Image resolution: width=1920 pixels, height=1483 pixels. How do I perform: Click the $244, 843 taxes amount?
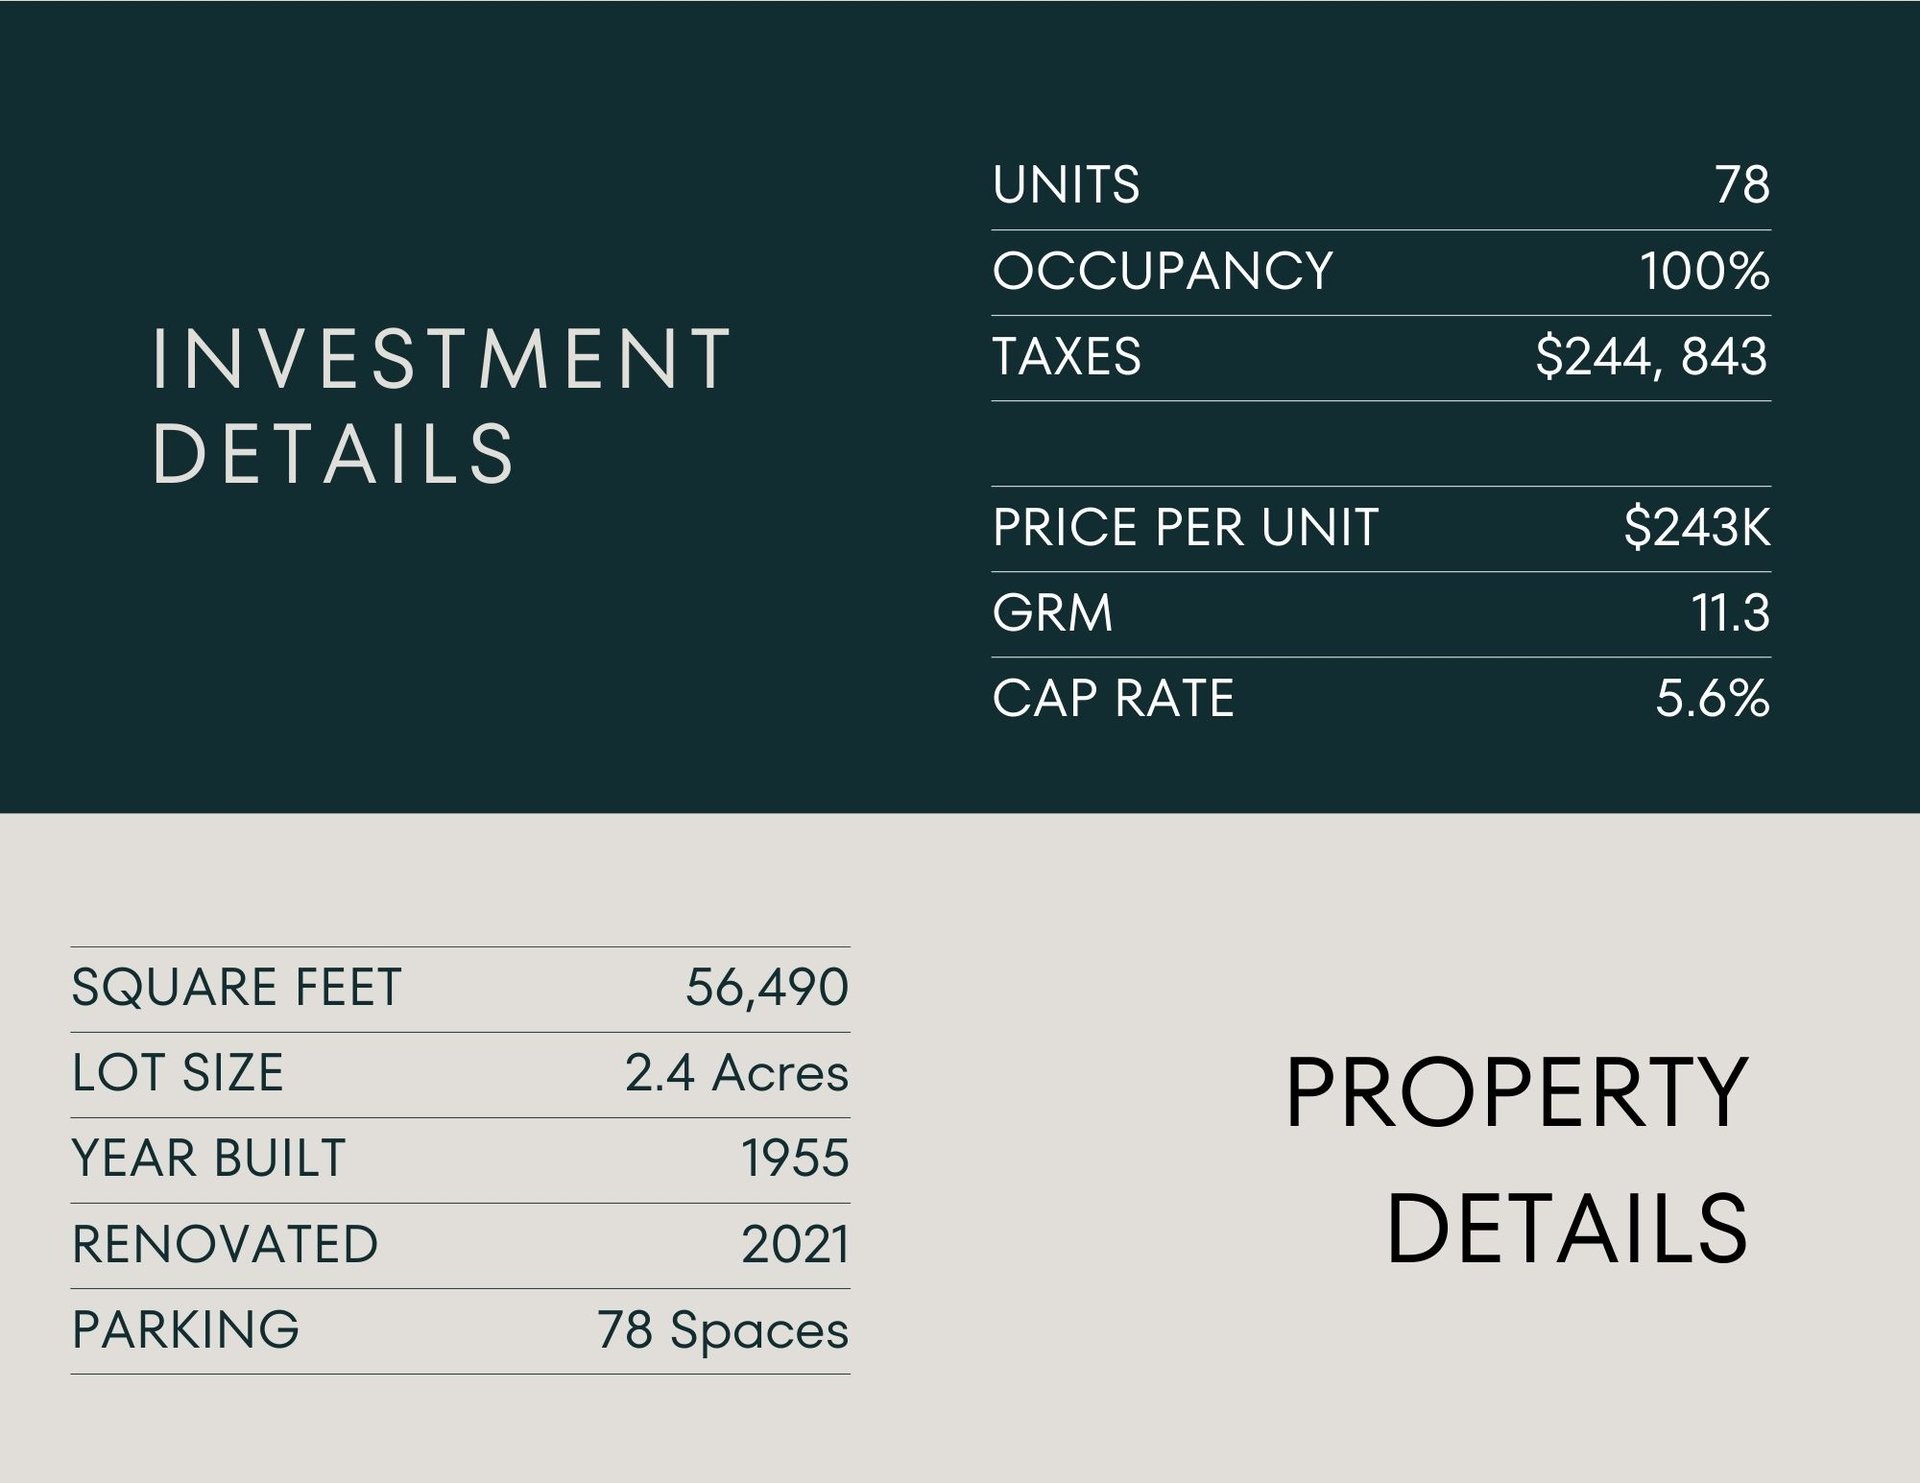point(1651,357)
